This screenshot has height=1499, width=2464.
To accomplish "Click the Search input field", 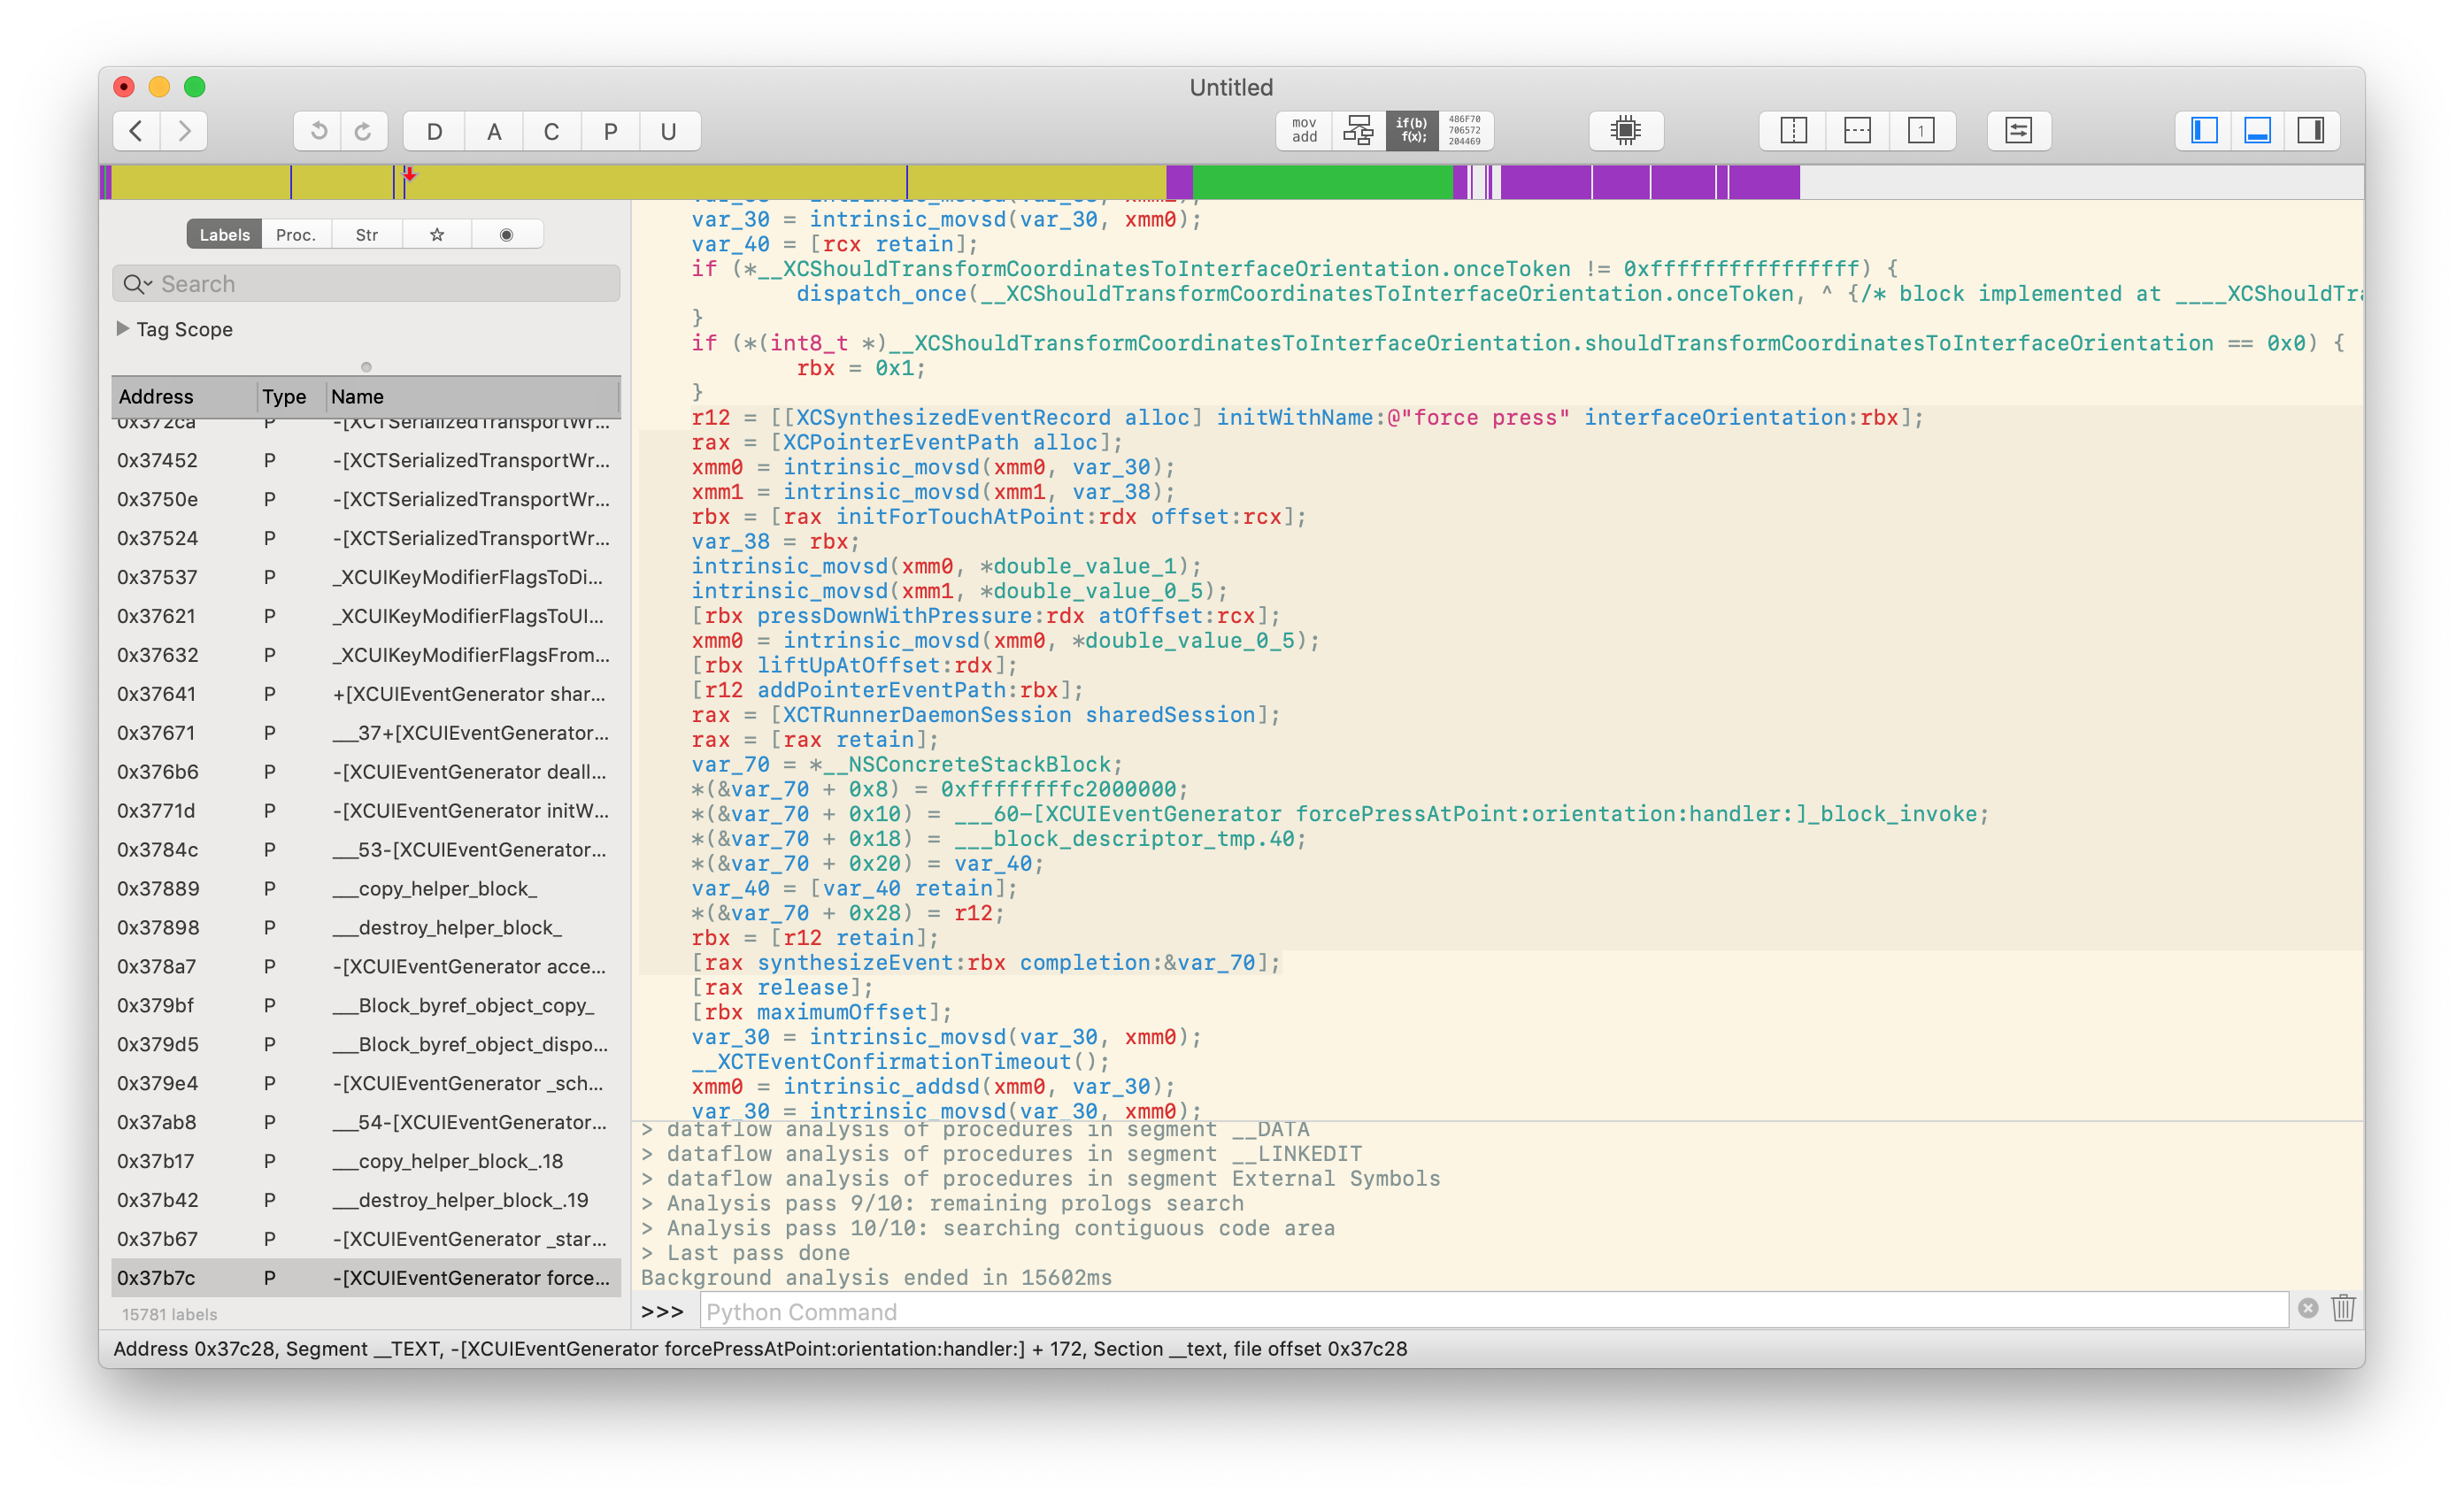I will pos(366,281).
